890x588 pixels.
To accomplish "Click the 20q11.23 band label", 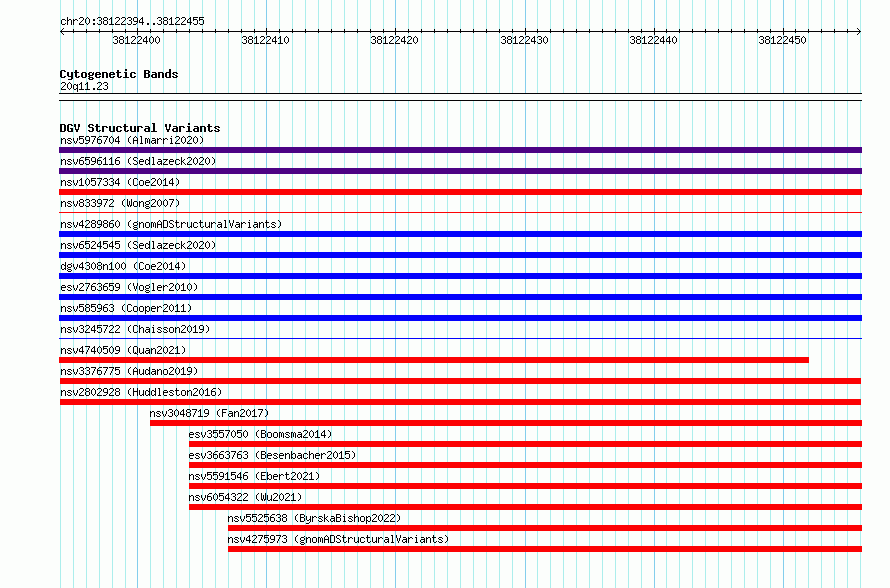I will pyautogui.click(x=84, y=86).
